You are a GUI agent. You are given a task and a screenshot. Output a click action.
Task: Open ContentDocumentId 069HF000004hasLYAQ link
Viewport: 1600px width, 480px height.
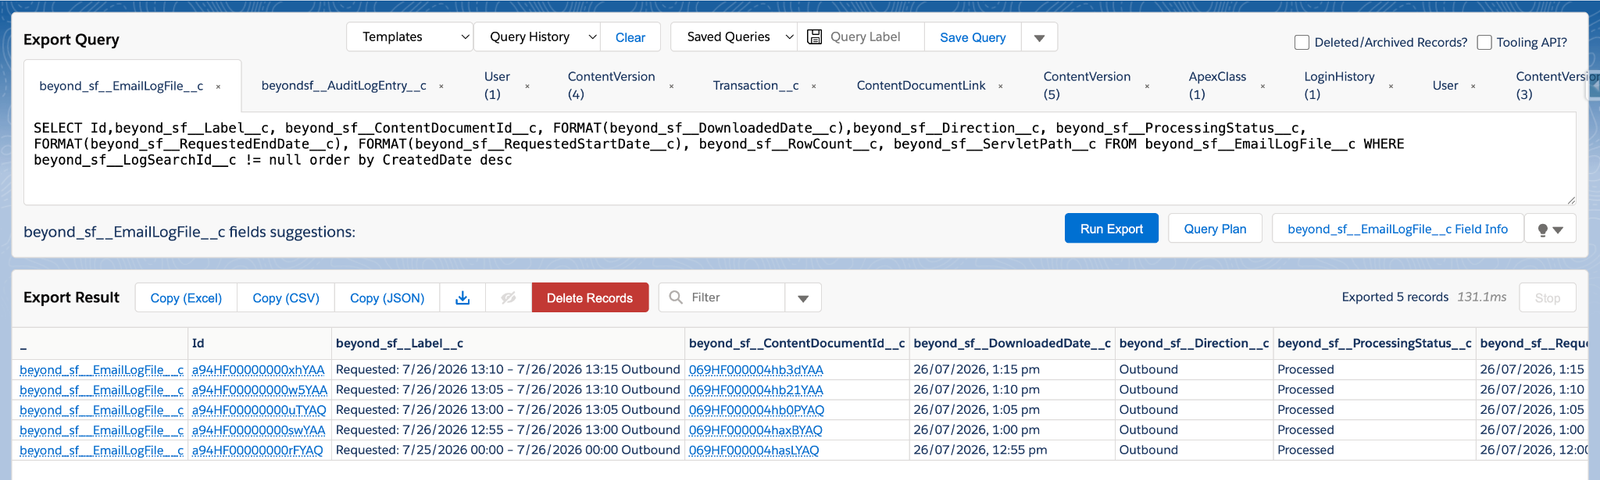(x=754, y=450)
